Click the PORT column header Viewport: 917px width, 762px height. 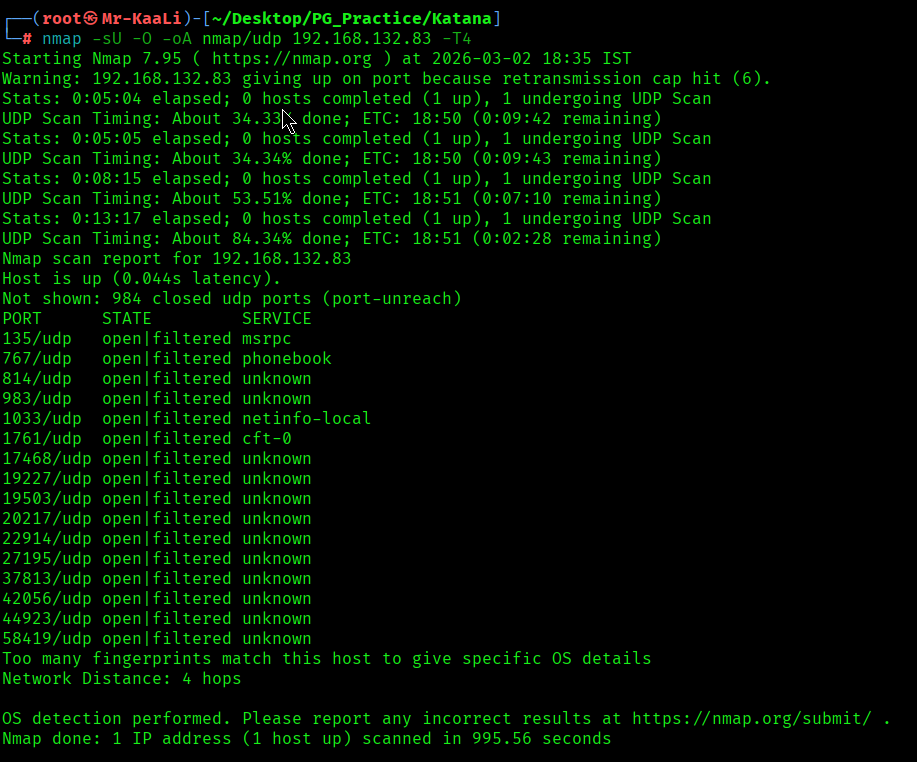click(22, 319)
